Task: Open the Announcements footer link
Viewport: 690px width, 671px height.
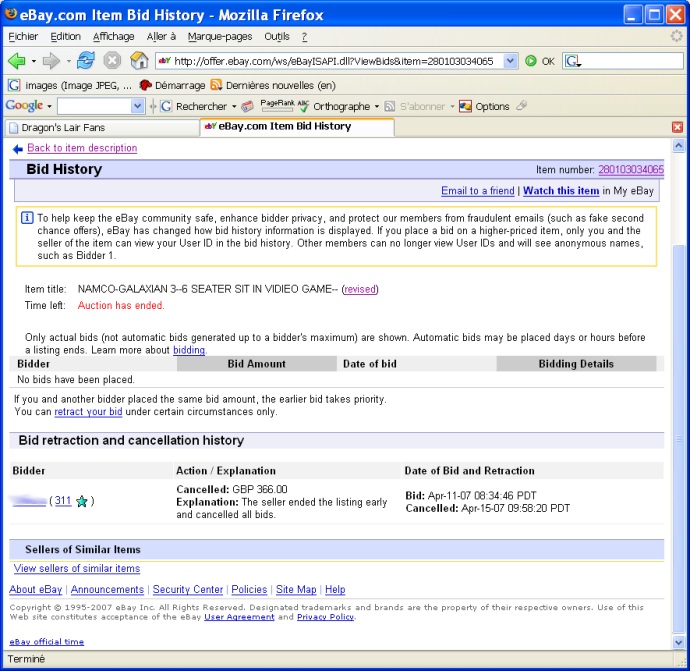Action: coord(107,590)
